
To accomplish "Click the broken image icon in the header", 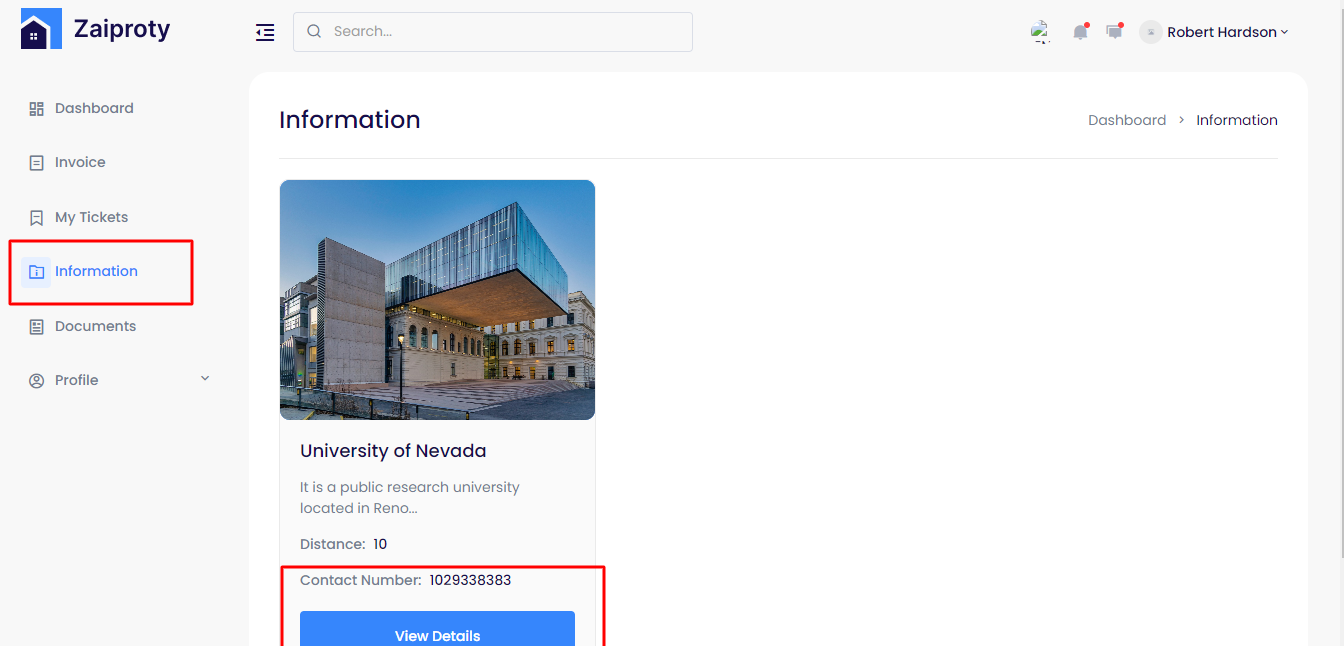I will [x=1041, y=32].
